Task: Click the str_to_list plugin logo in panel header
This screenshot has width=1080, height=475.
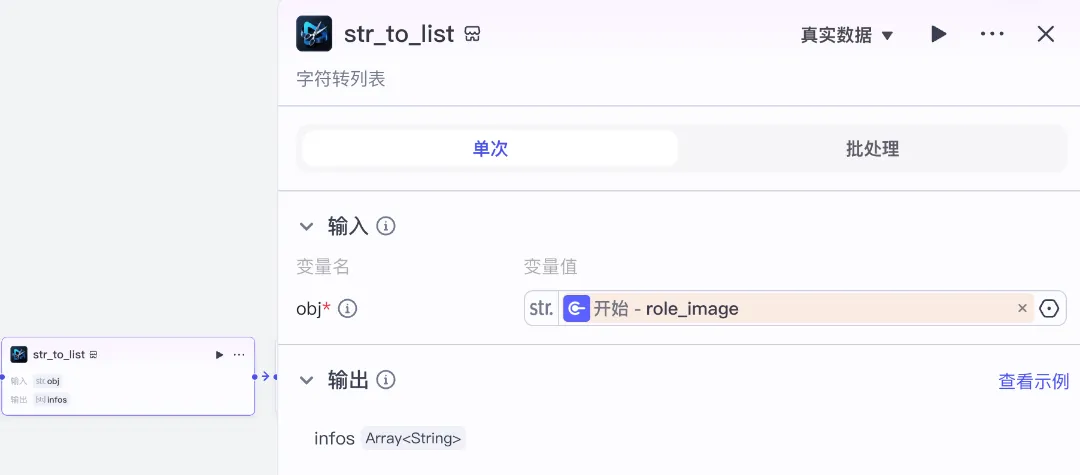Action: click(314, 34)
